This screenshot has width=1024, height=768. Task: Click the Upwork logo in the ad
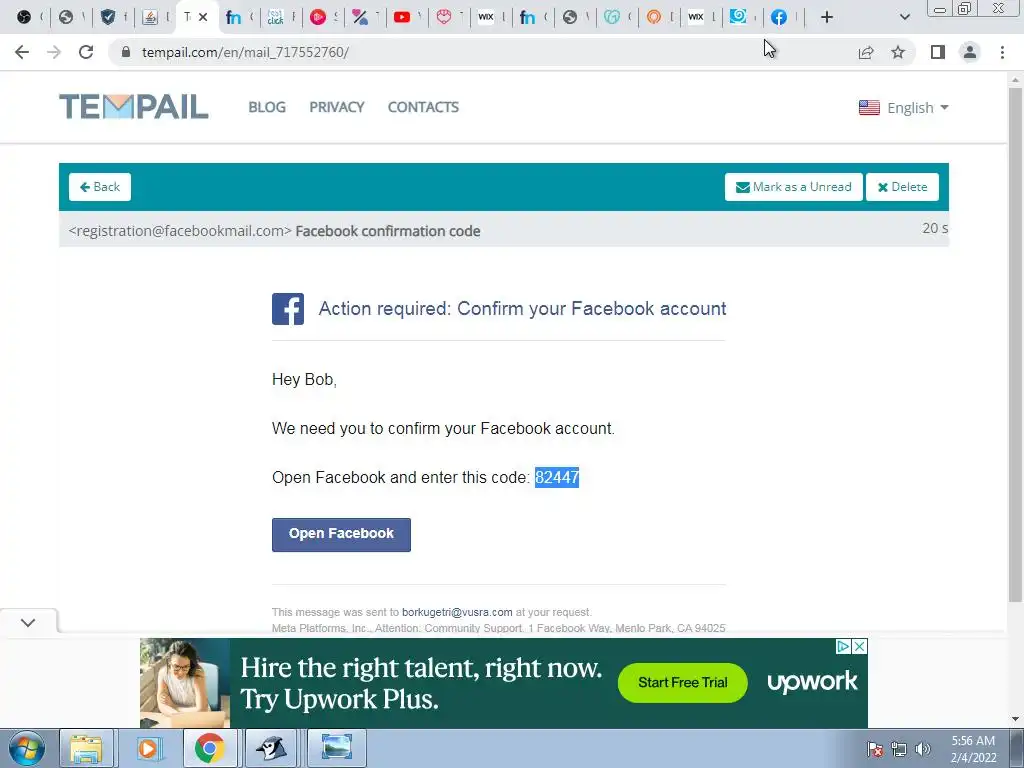coord(812,682)
